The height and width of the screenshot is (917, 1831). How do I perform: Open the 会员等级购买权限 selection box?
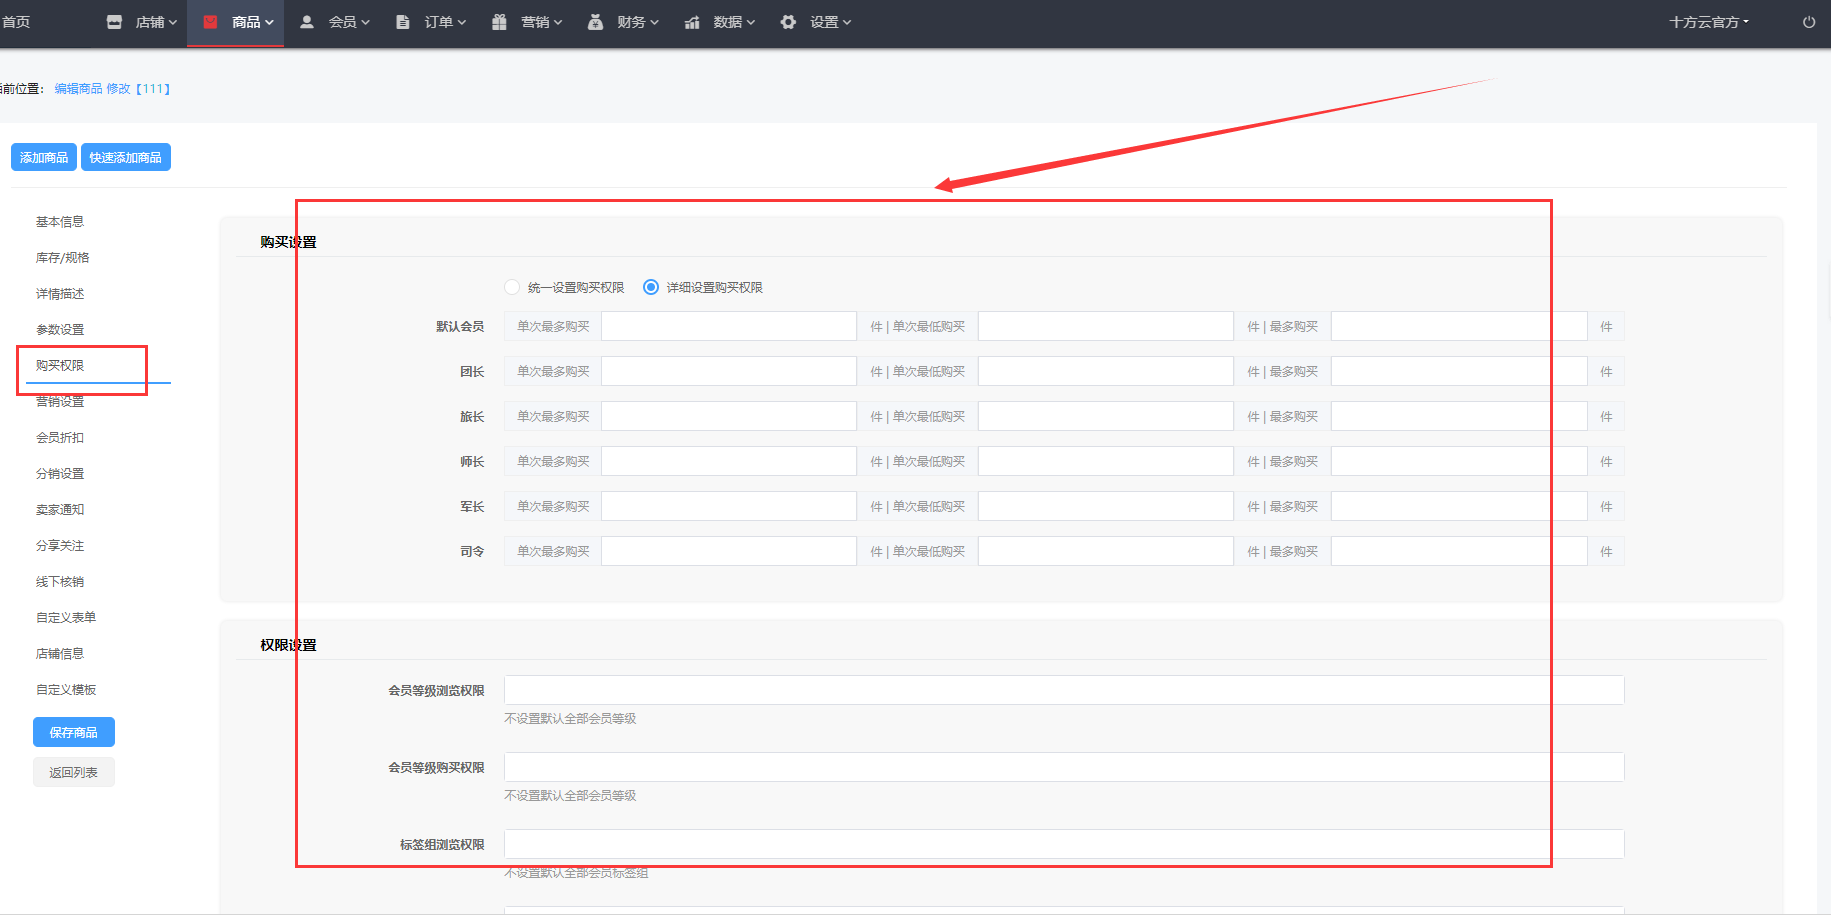[x=1063, y=767]
